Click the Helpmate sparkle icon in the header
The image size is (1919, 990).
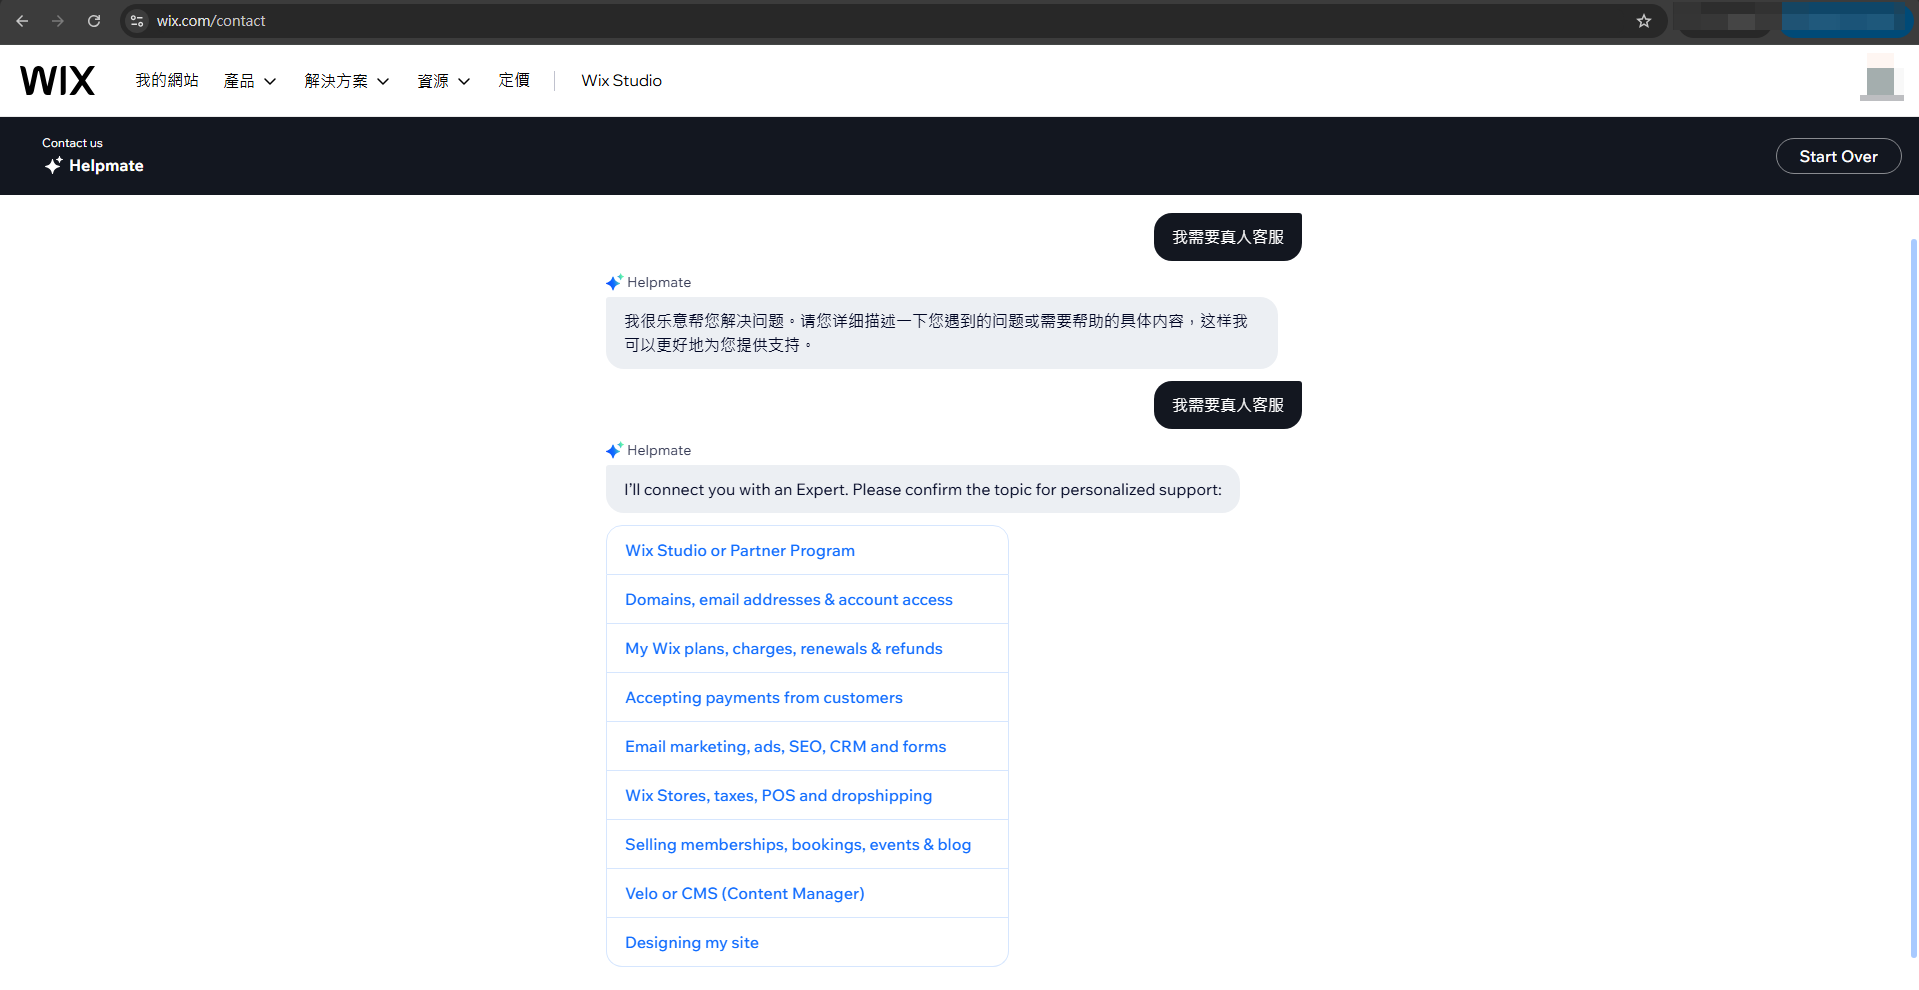pos(54,166)
